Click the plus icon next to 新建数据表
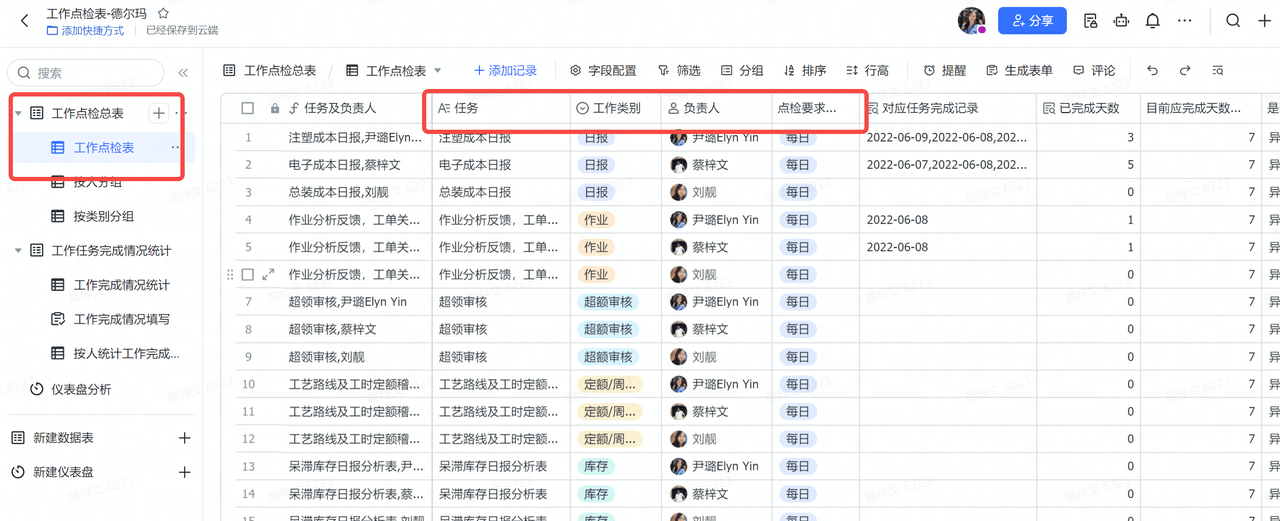 coord(184,438)
